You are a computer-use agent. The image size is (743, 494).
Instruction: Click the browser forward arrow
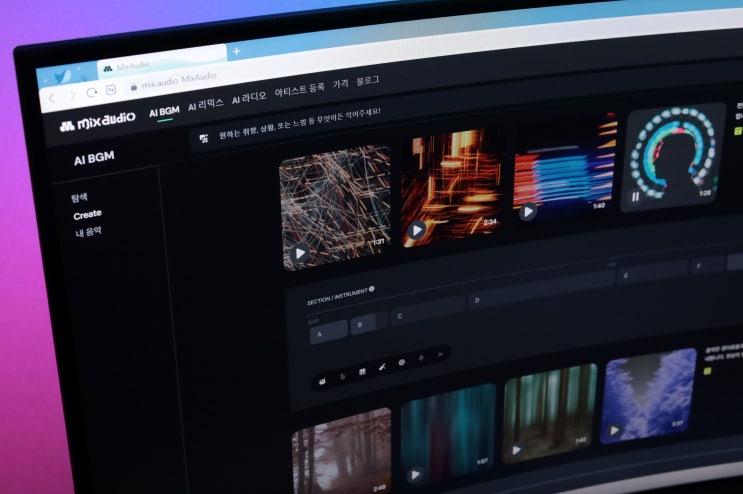pyautogui.click(x=72, y=95)
